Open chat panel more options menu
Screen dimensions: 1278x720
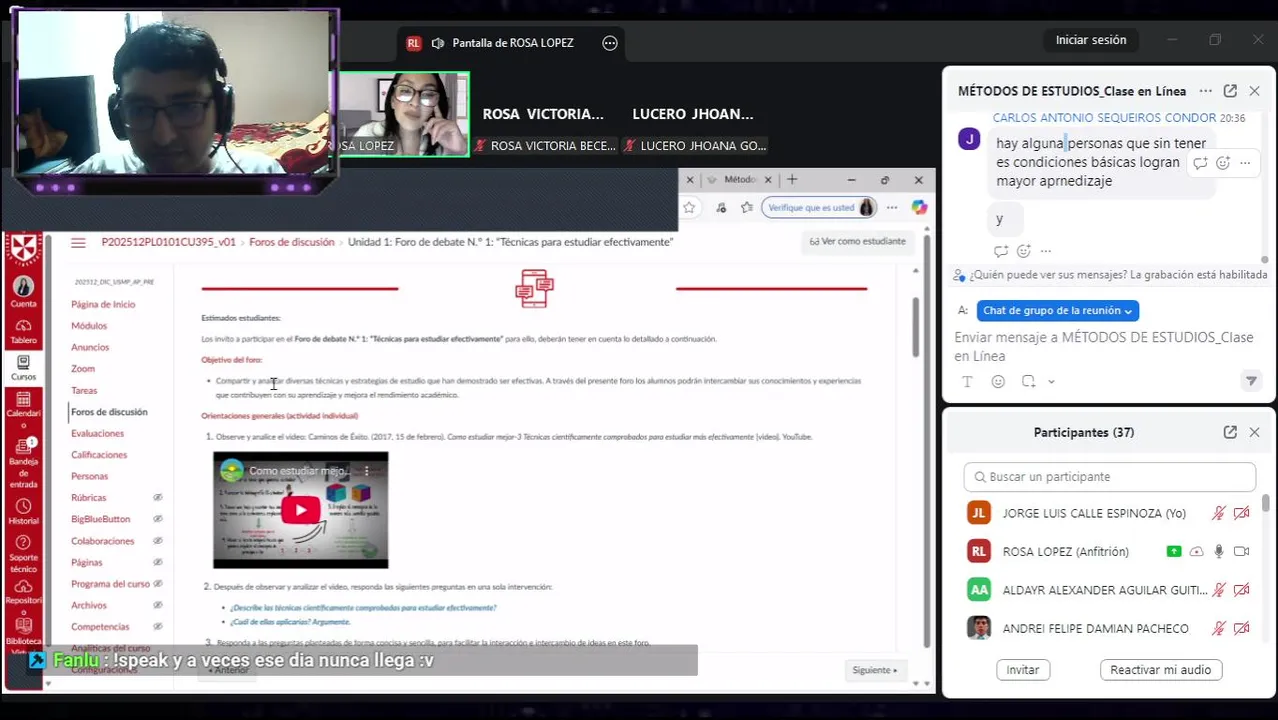1206,91
